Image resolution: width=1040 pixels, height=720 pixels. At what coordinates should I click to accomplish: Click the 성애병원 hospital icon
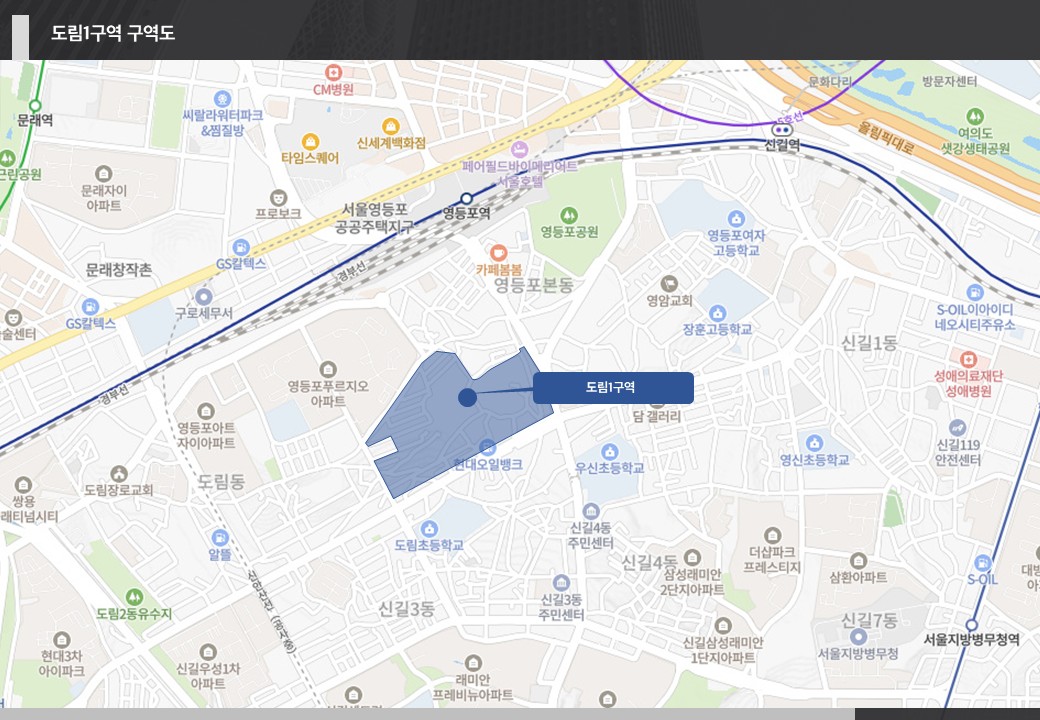(968, 359)
